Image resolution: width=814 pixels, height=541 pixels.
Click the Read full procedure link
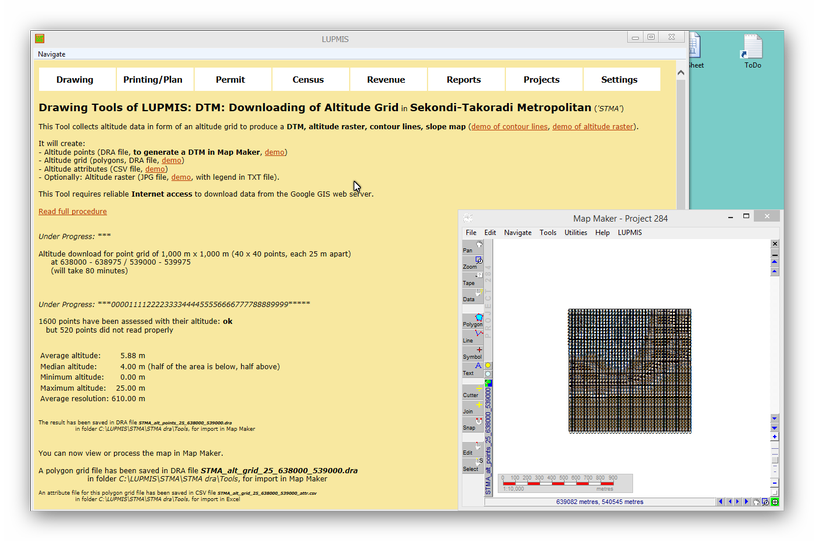tap(73, 211)
